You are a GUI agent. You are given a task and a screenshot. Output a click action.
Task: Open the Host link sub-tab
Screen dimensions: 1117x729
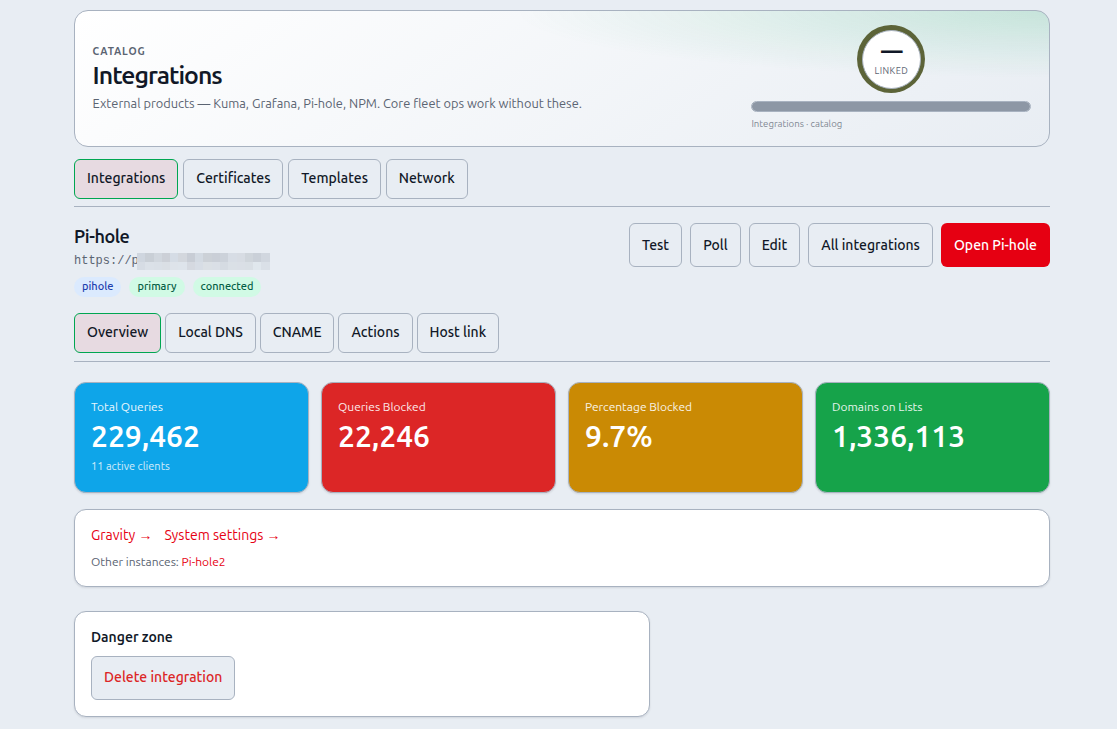click(x=457, y=332)
